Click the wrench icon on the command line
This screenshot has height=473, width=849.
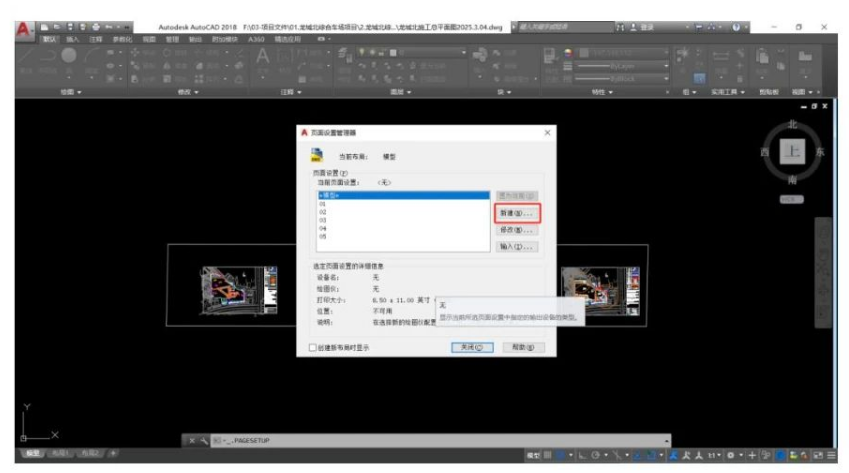[x=204, y=441]
